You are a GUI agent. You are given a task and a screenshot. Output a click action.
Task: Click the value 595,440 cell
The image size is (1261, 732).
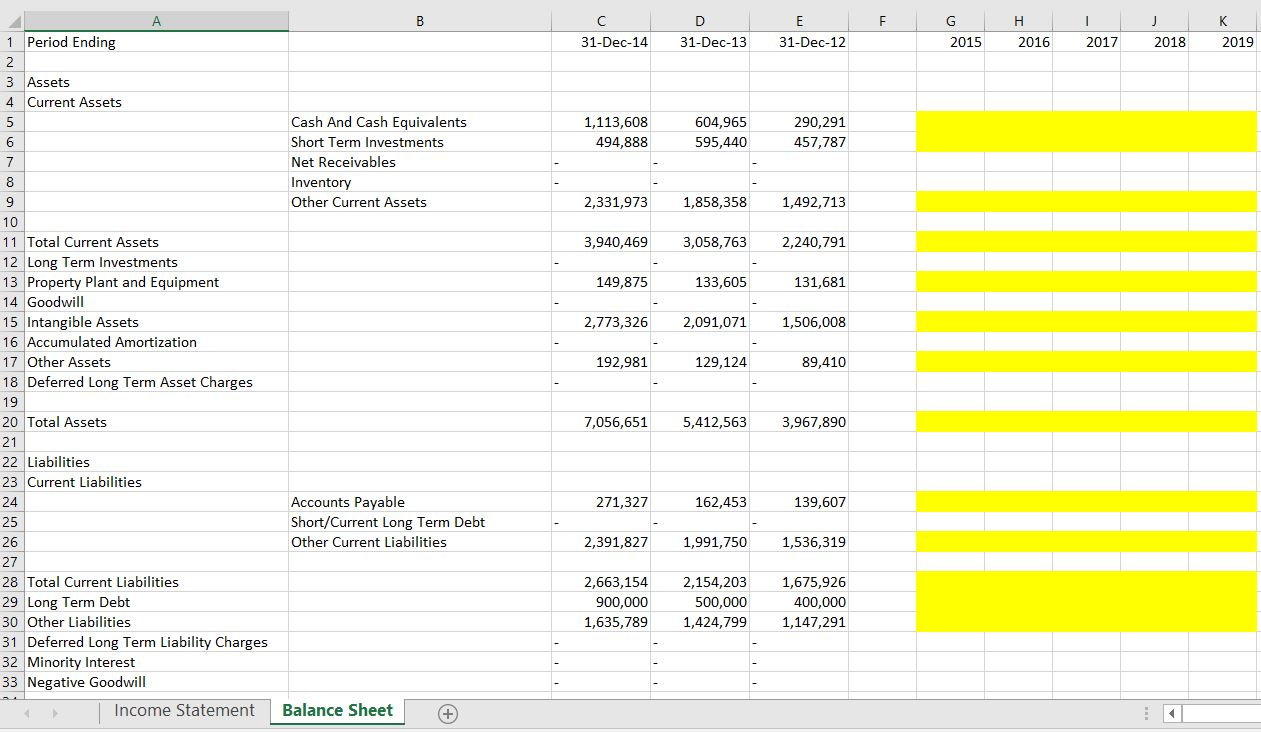pos(700,142)
